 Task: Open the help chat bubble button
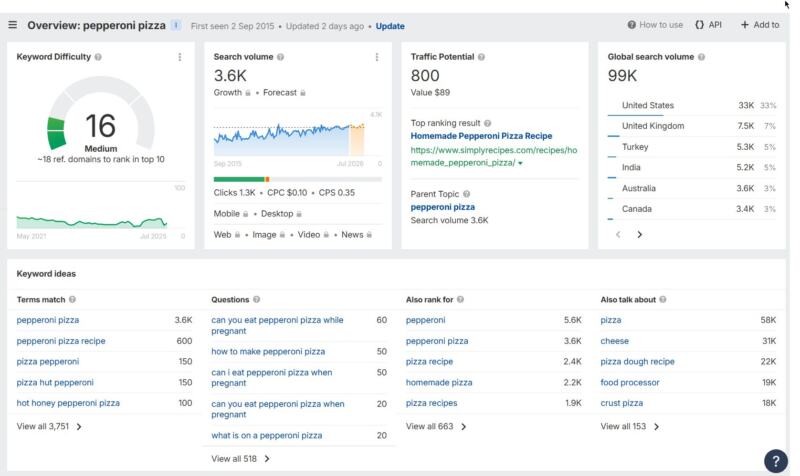click(x=776, y=461)
